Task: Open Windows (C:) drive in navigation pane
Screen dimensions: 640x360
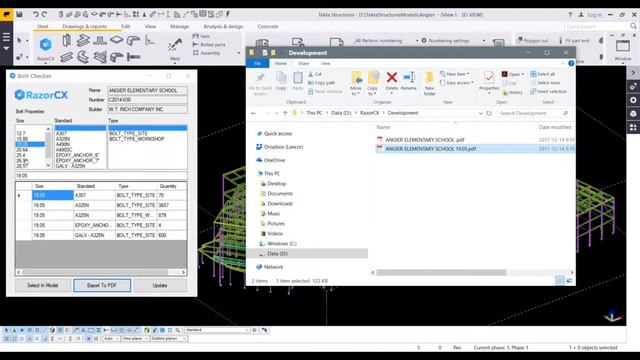Action: (x=282, y=244)
